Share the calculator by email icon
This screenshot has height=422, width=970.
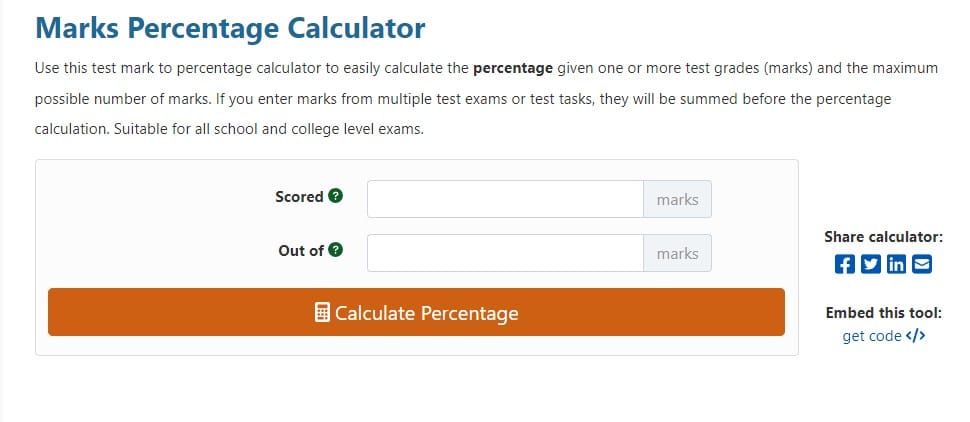coord(922,264)
